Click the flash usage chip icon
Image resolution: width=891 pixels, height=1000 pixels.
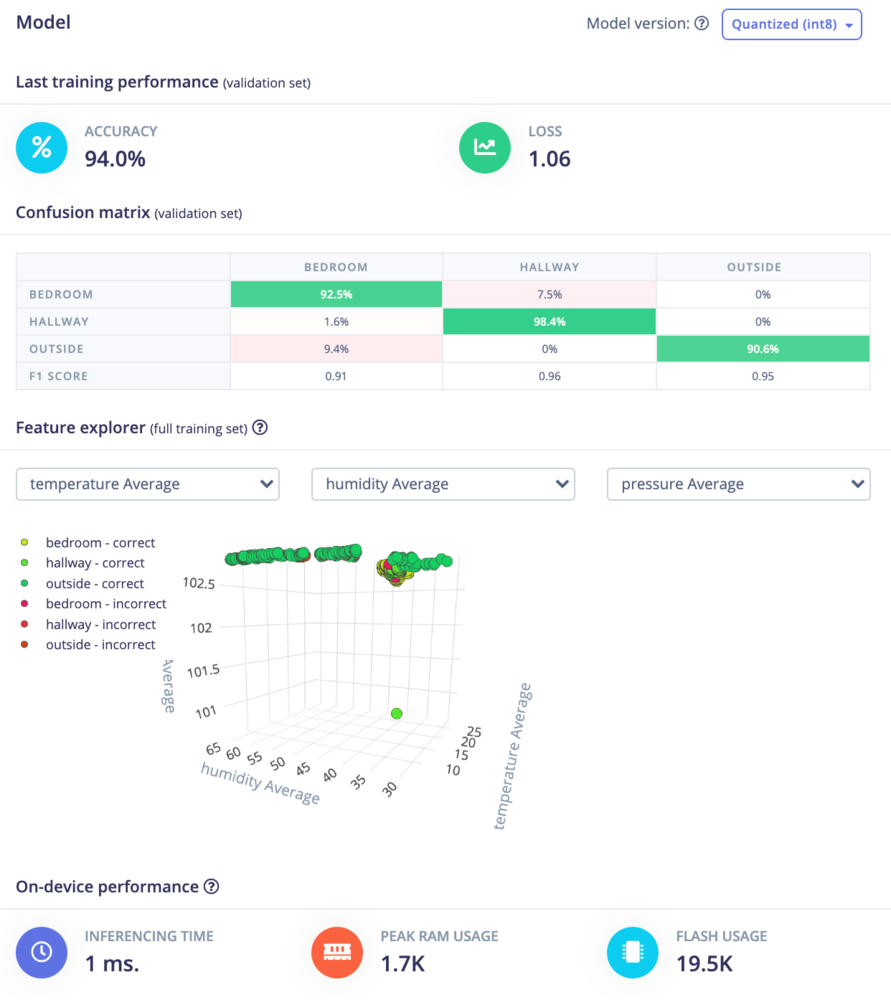(633, 952)
